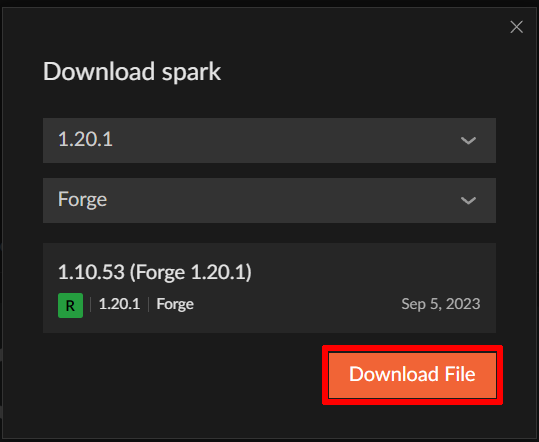Open the Forge mod loader dropdown

point(269,200)
